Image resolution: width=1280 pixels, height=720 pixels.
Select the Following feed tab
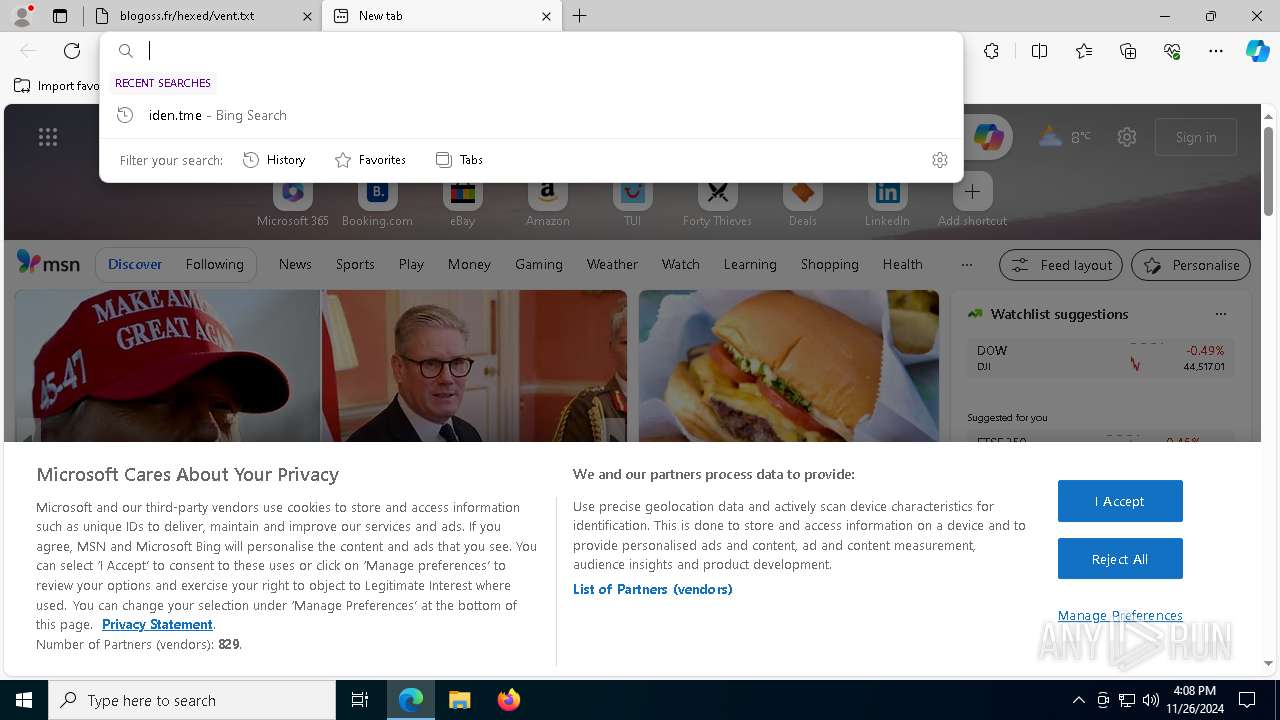click(x=214, y=264)
